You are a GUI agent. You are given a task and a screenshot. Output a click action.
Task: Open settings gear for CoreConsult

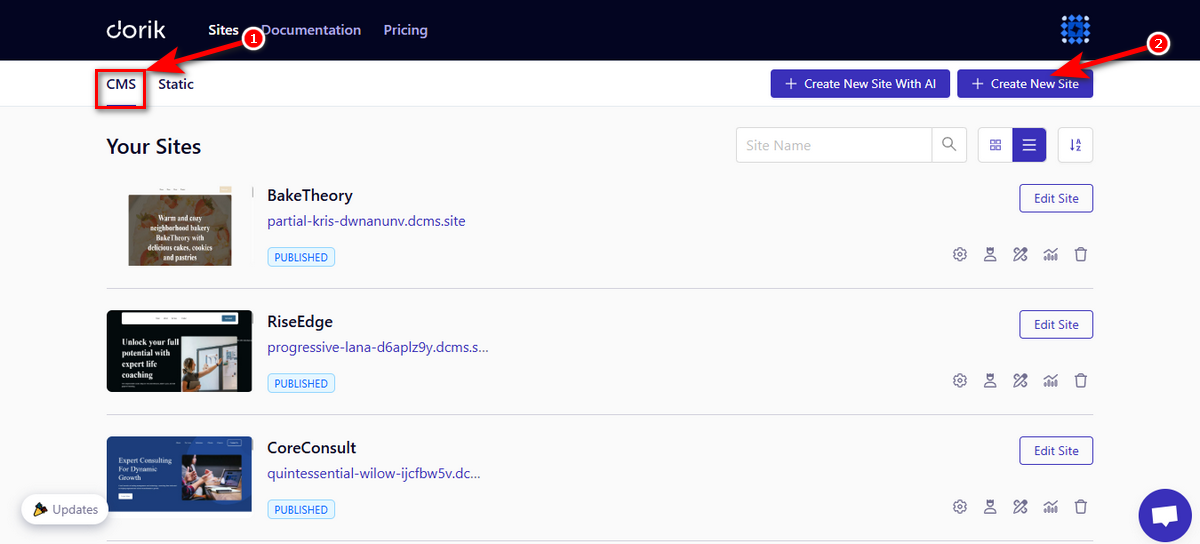coord(960,506)
